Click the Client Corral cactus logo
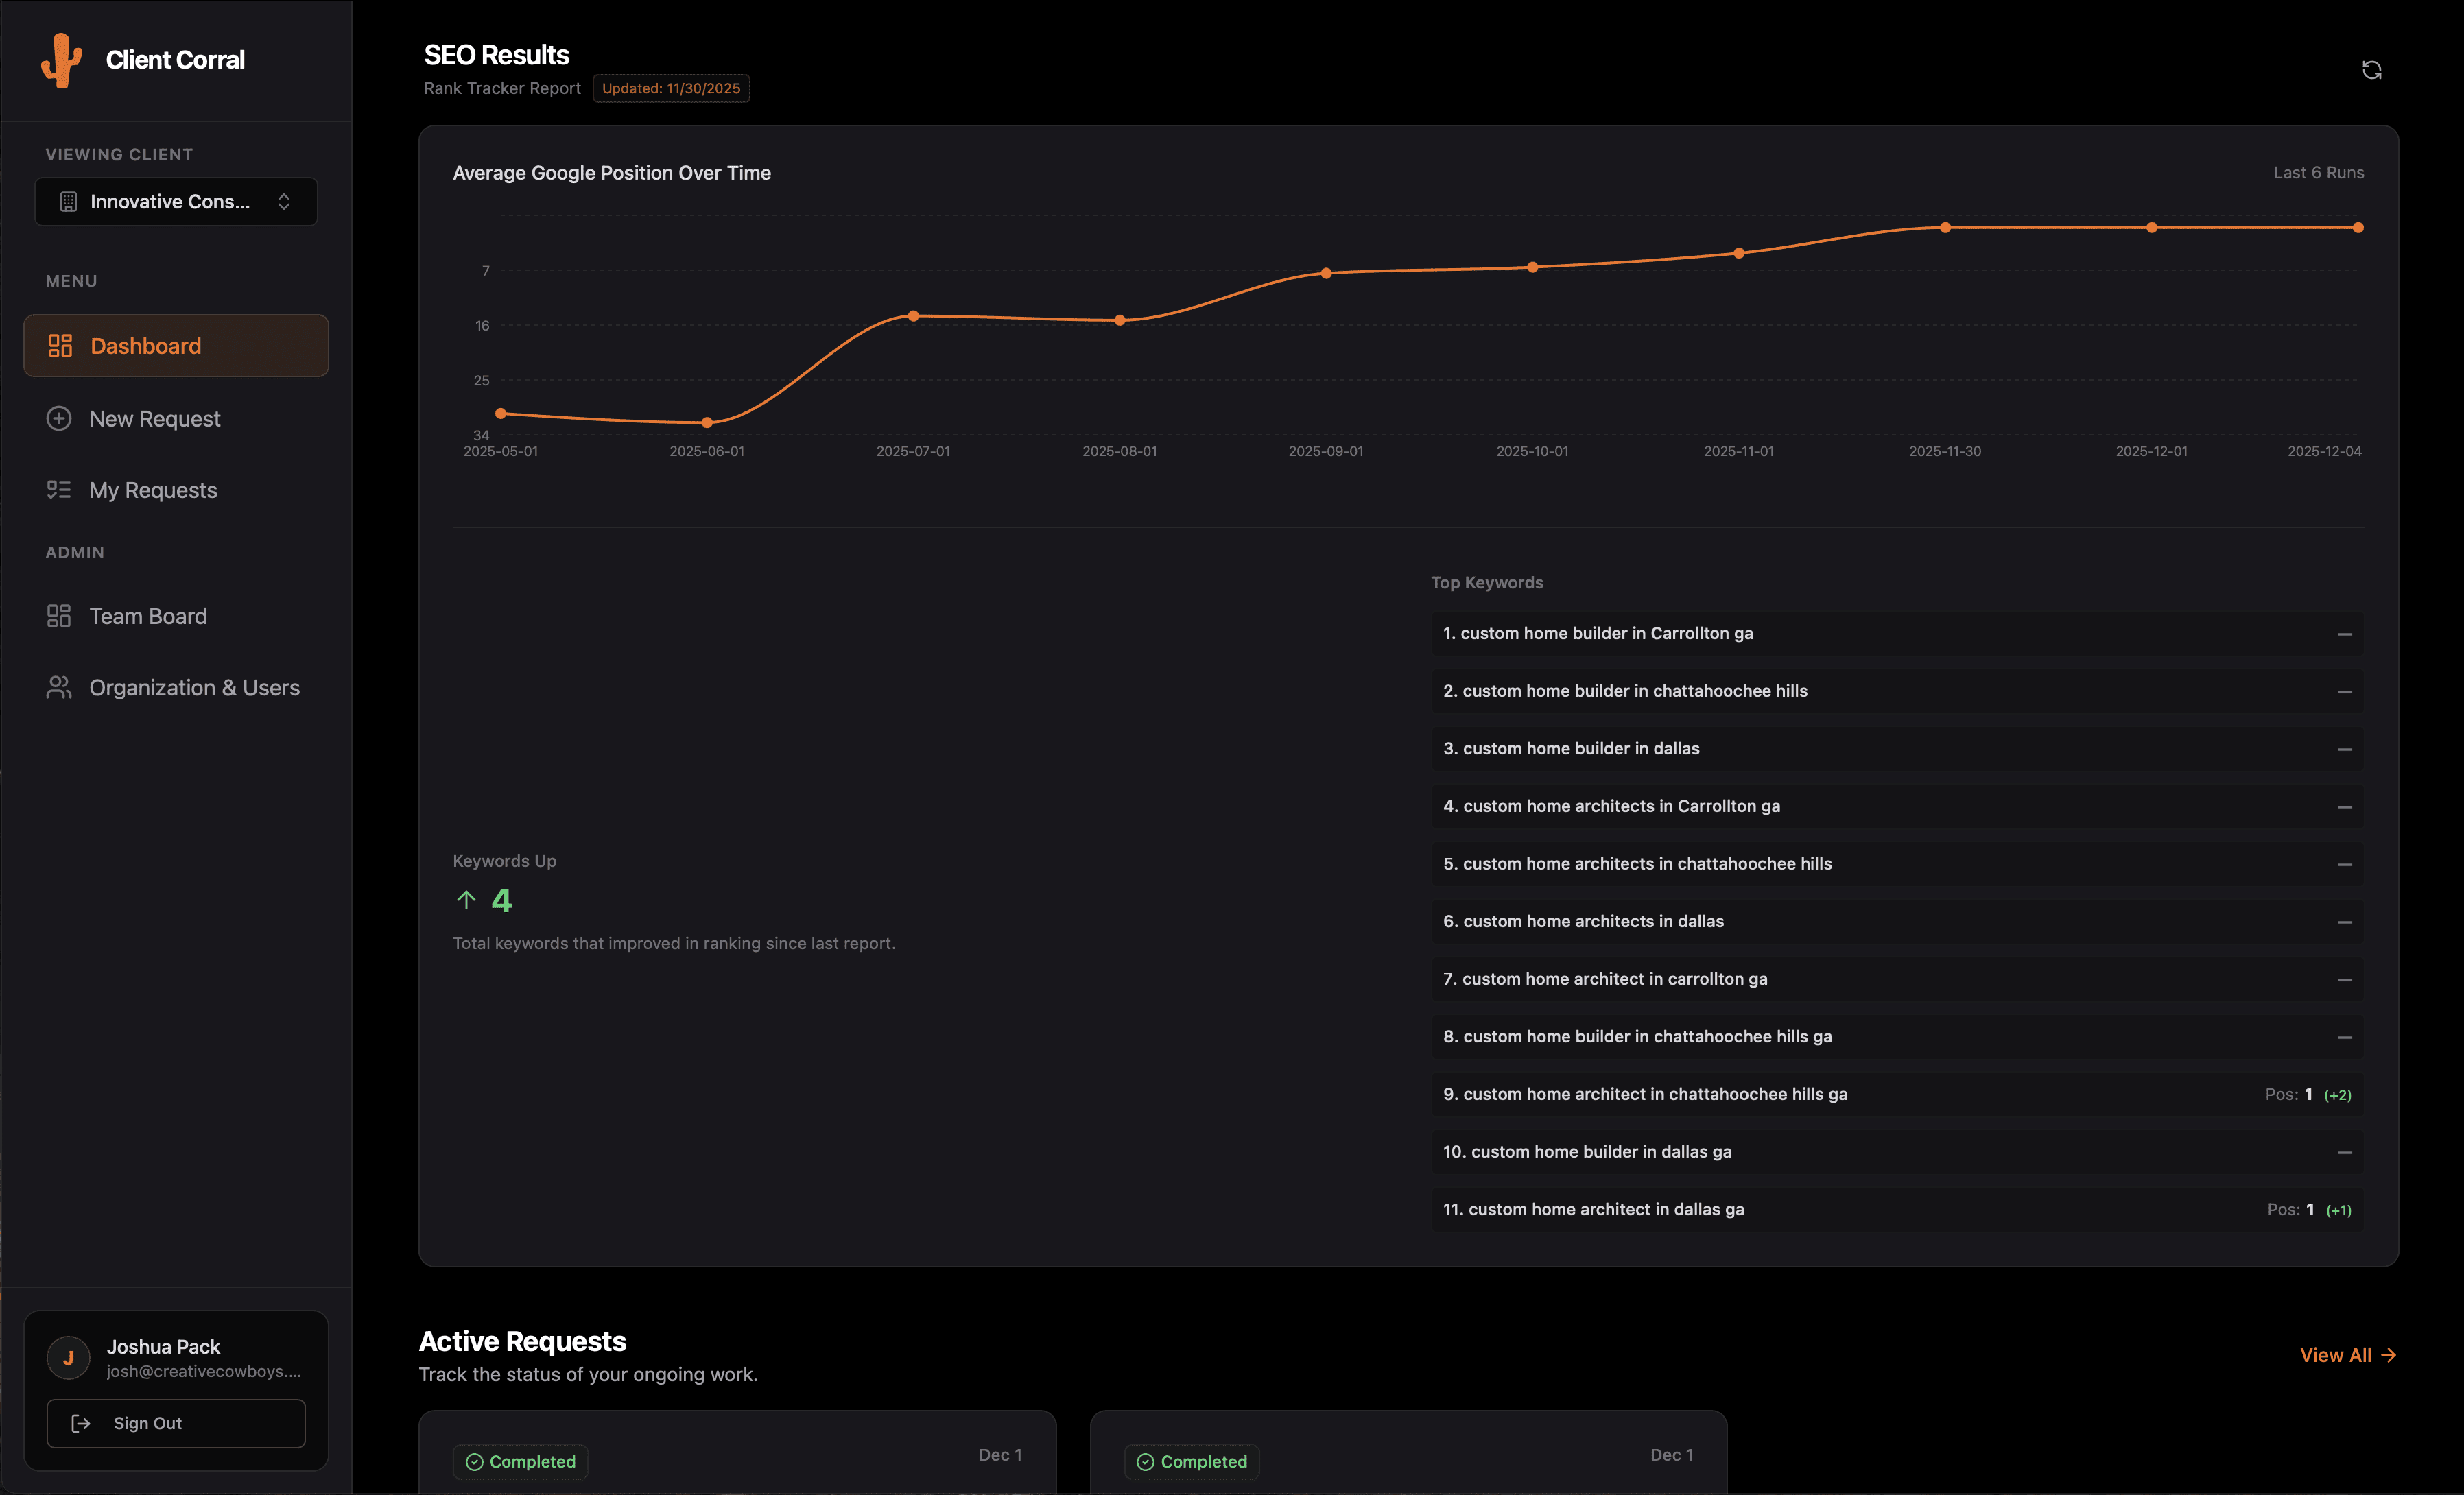Image resolution: width=2464 pixels, height=1495 pixels. pyautogui.click(x=62, y=60)
